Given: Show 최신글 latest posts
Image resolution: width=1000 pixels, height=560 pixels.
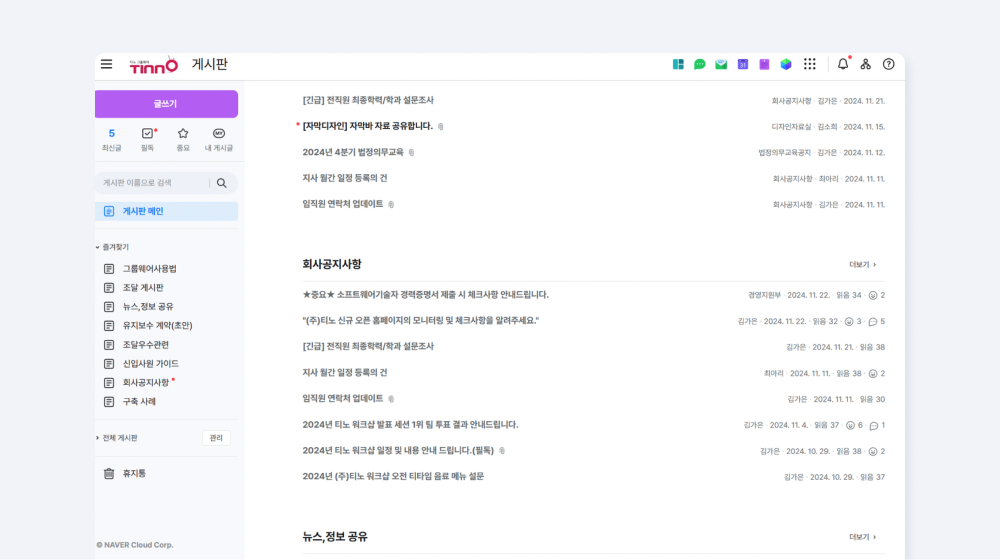Looking at the screenshot, I should [112, 140].
